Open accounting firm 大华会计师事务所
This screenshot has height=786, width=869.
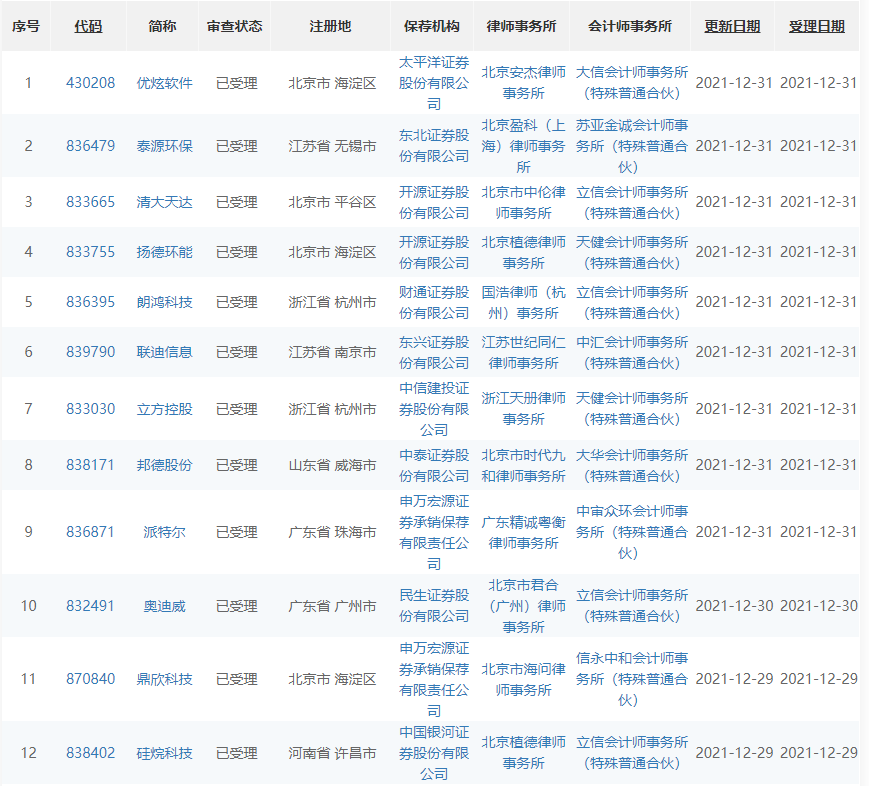click(632, 465)
